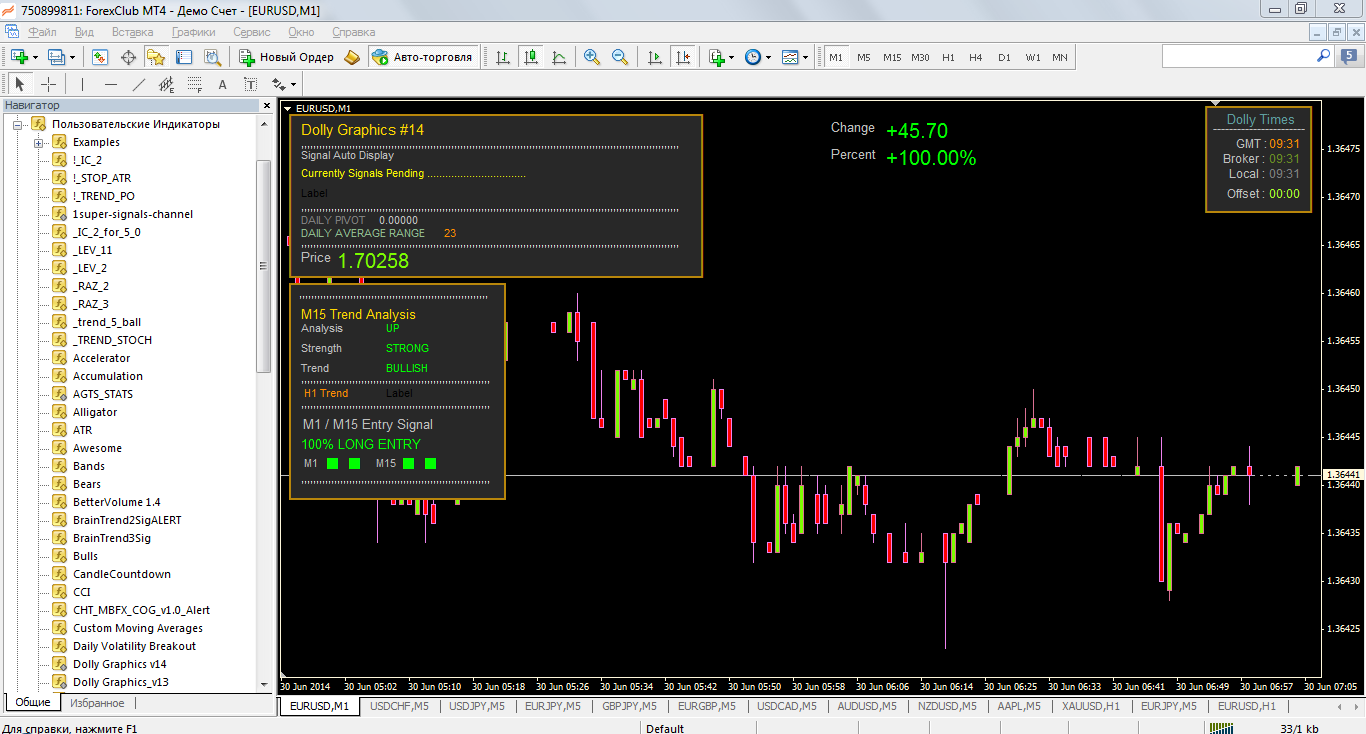Click the Zoom Out magnifier icon
Screen dimensions: 1366x734
pyautogui.click(x=620, y=57)
